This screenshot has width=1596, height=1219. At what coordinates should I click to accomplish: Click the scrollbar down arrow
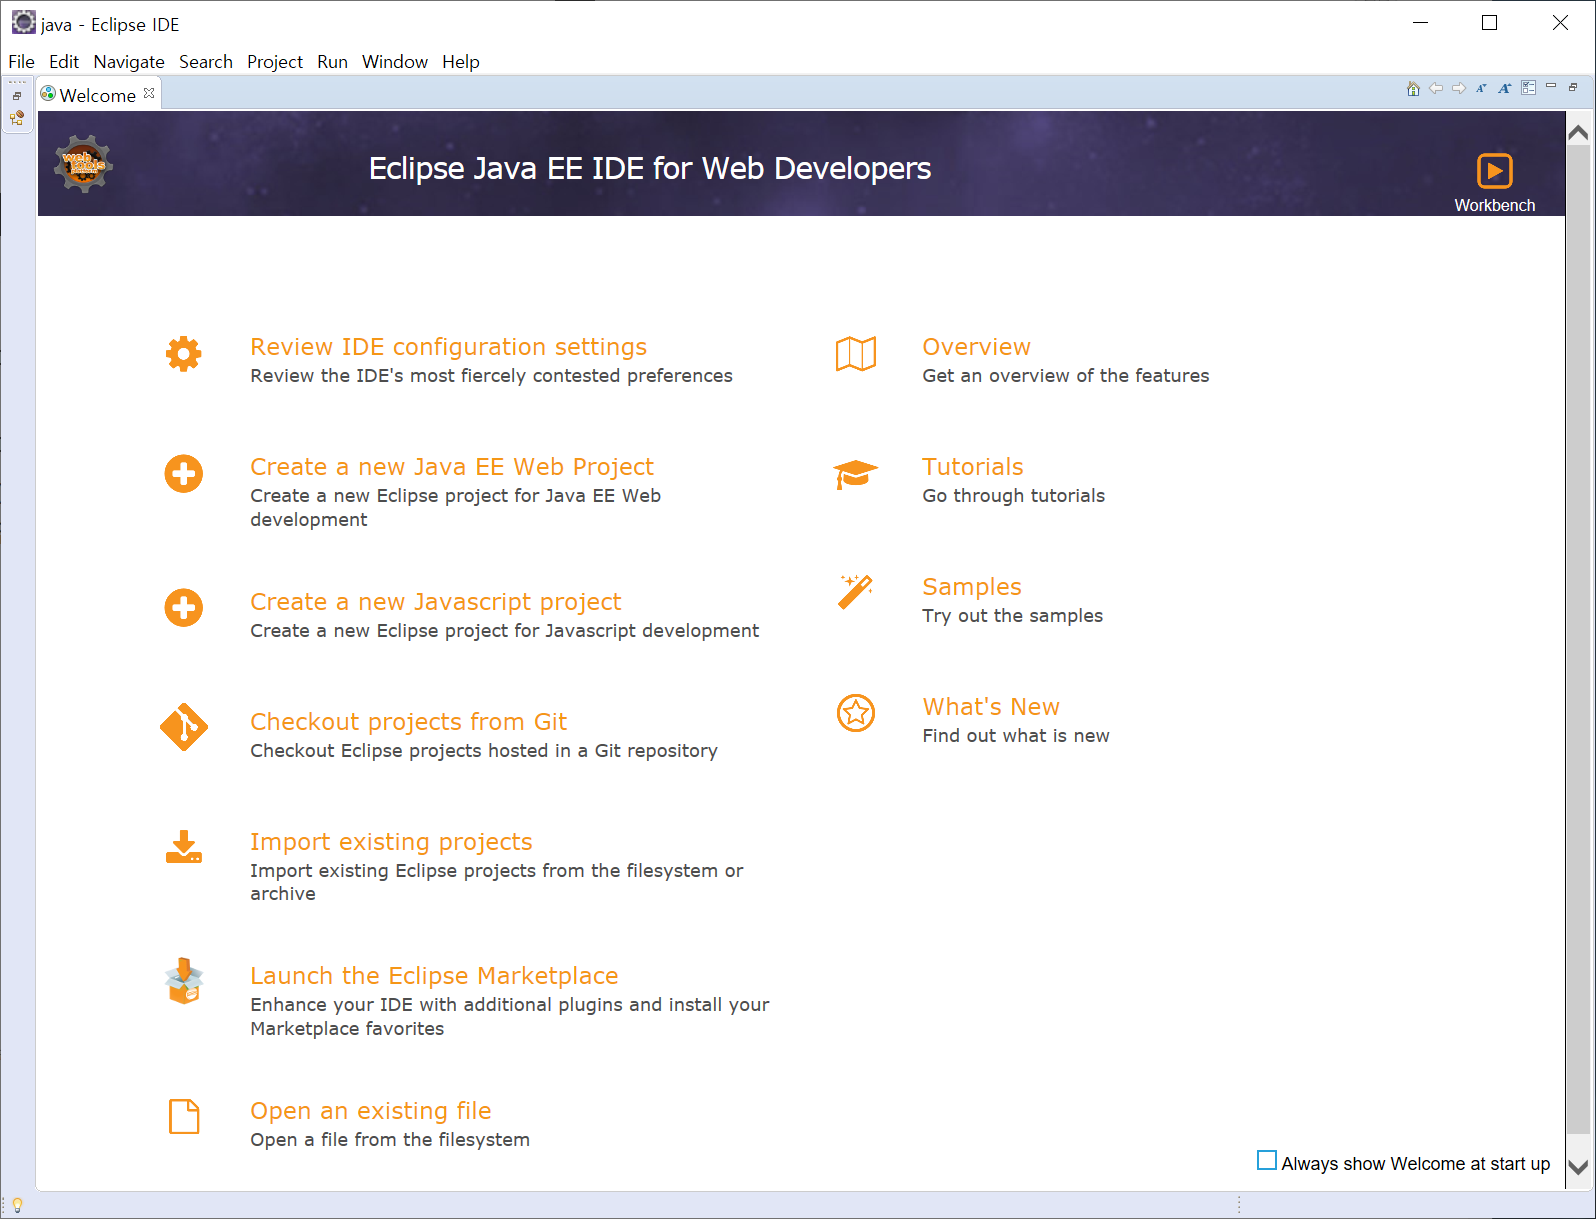pos(1579,1167)
